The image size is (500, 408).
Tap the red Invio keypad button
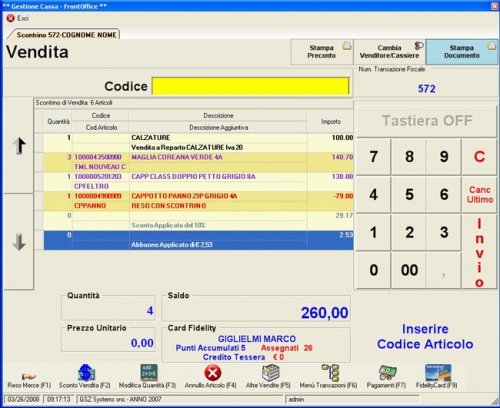tap(479, 252)
